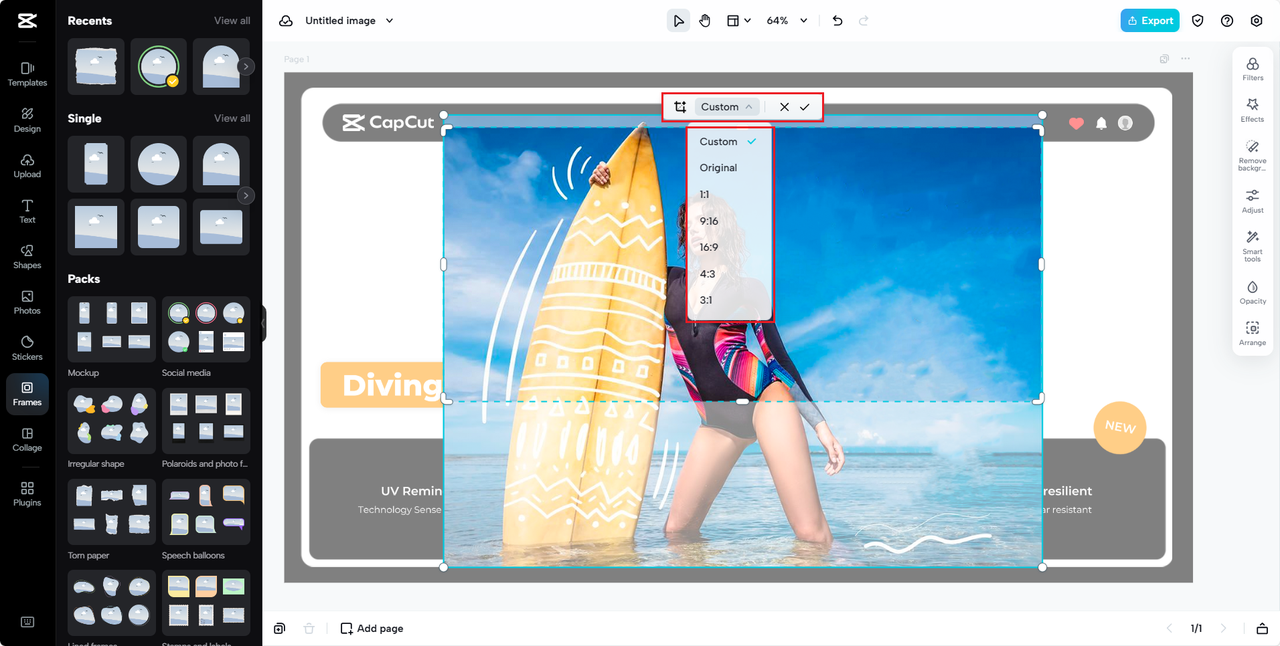Open the Adjust tool
The width and height of the screenshot is (1280, 646).
[1252, 201]
